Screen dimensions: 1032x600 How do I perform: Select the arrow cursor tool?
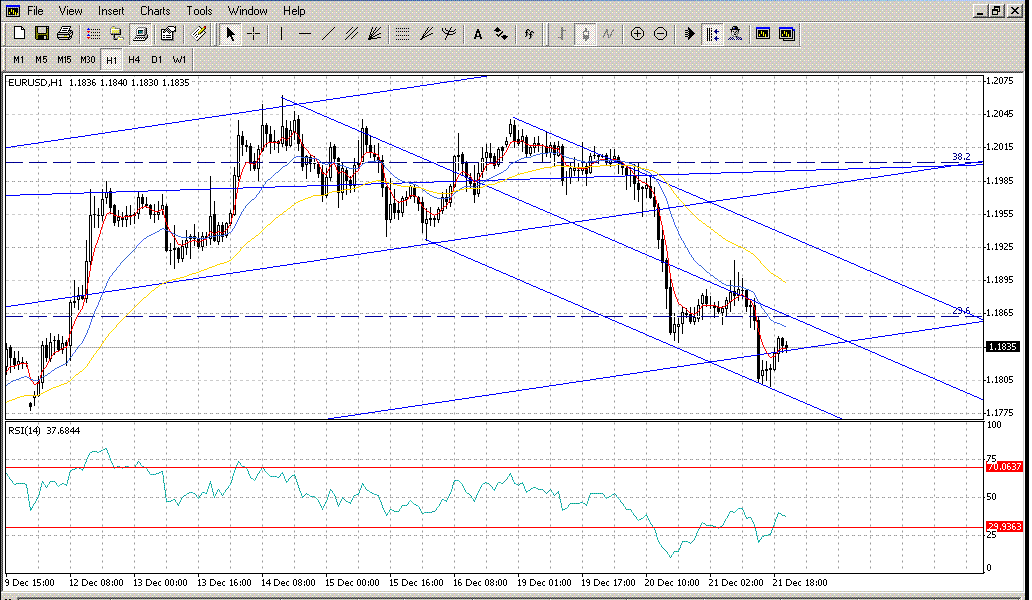point(230,34)
